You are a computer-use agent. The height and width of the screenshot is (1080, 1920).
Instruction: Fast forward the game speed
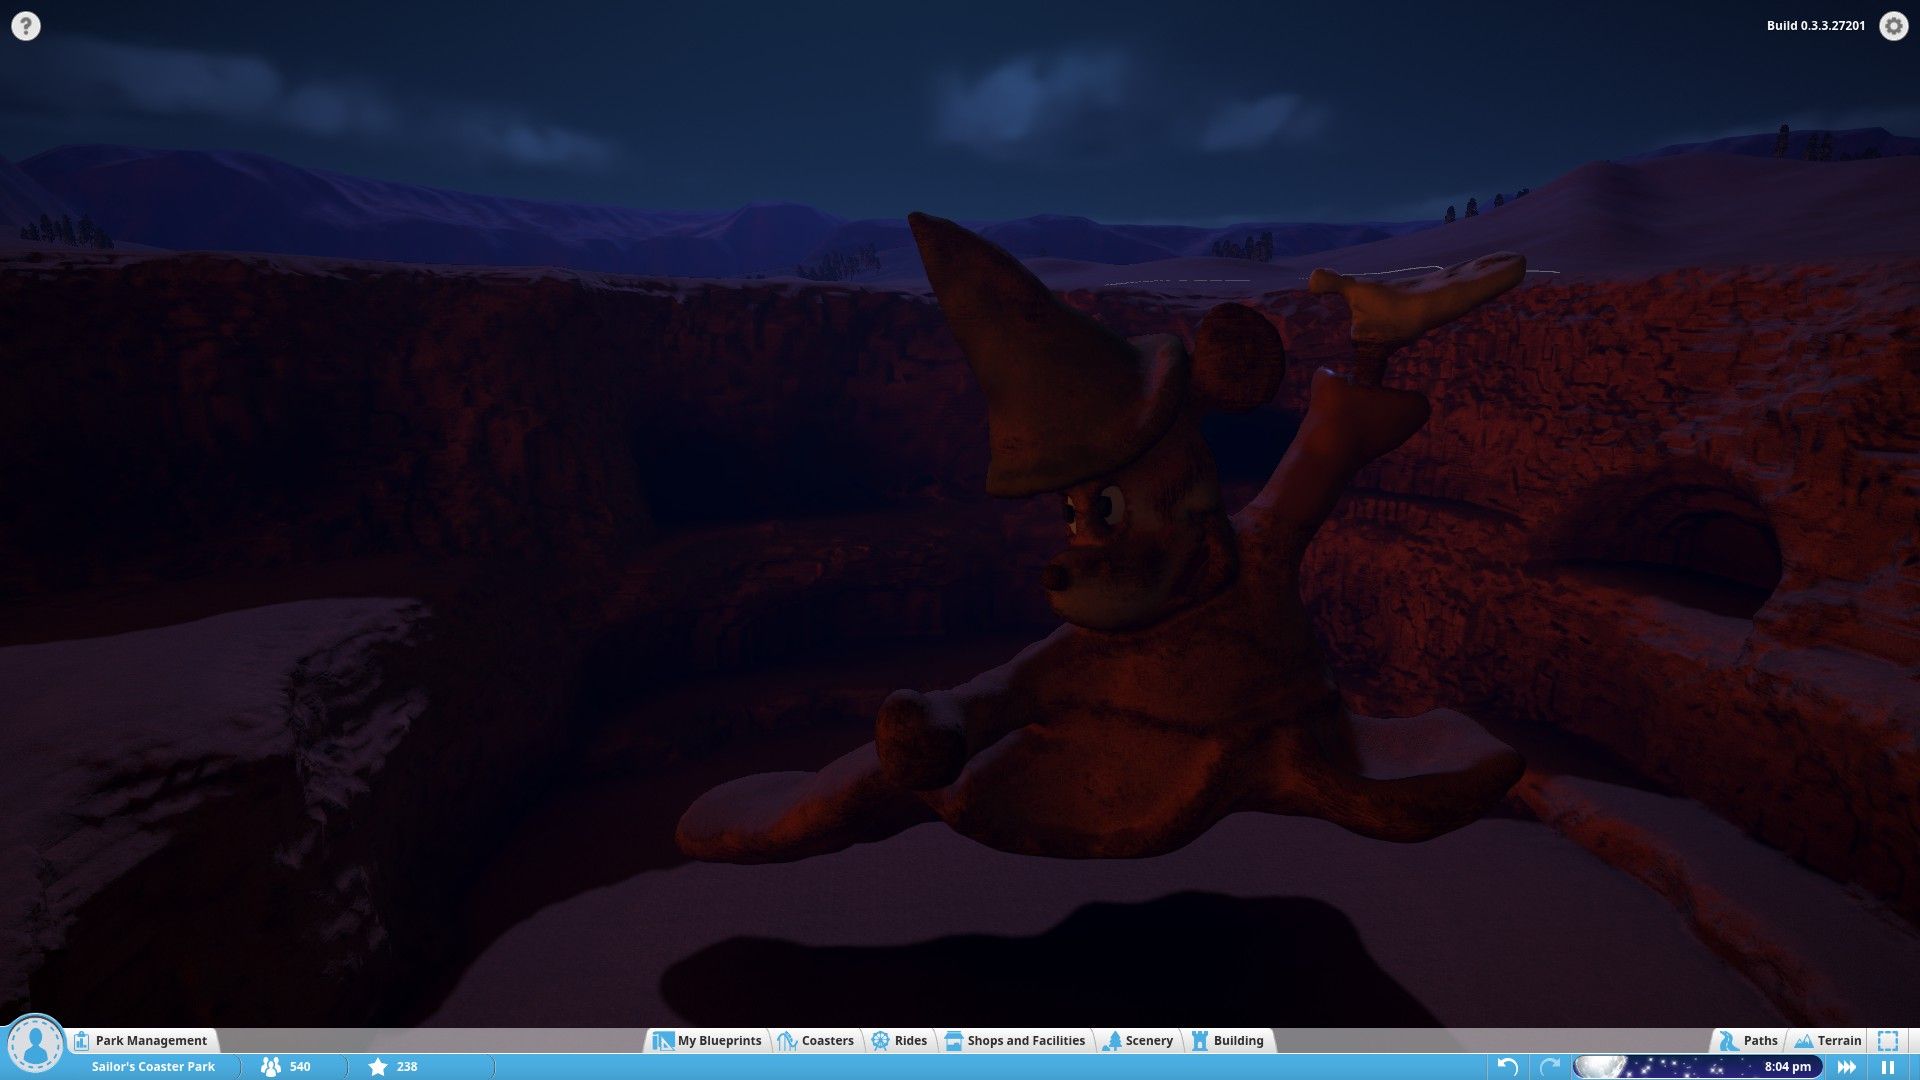coord(1847,1067)
